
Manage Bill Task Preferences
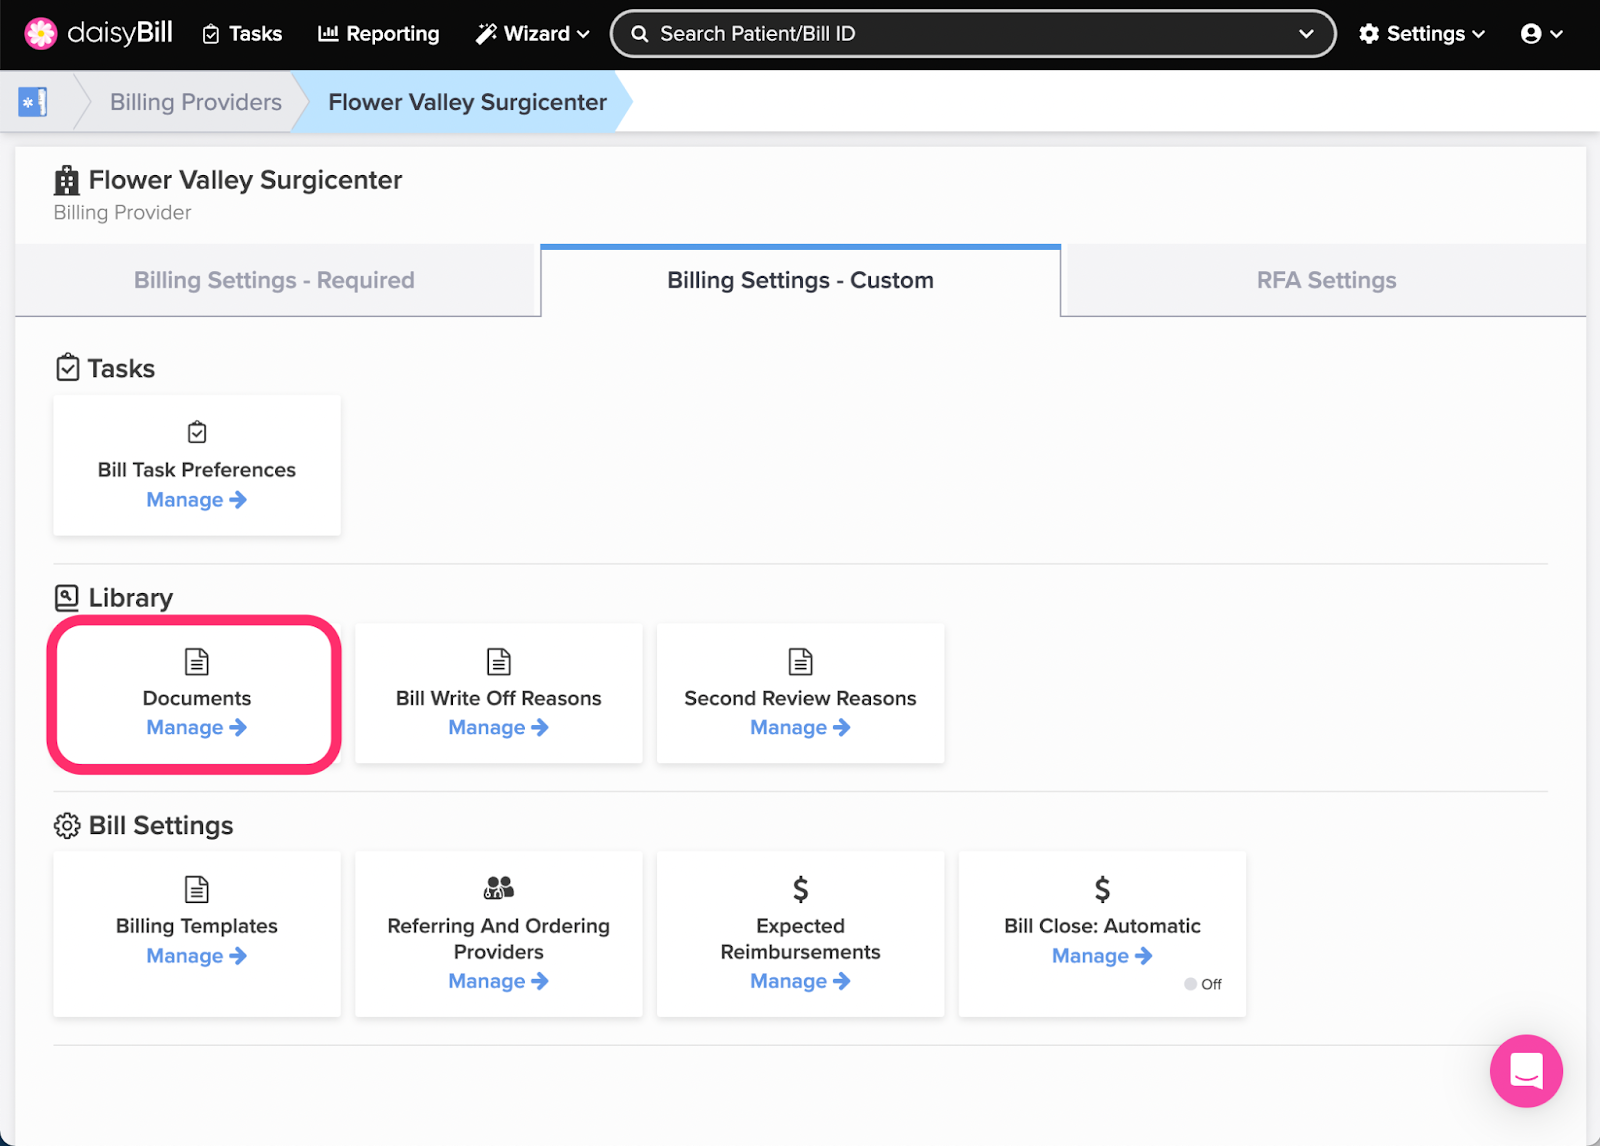pos(196,500)
